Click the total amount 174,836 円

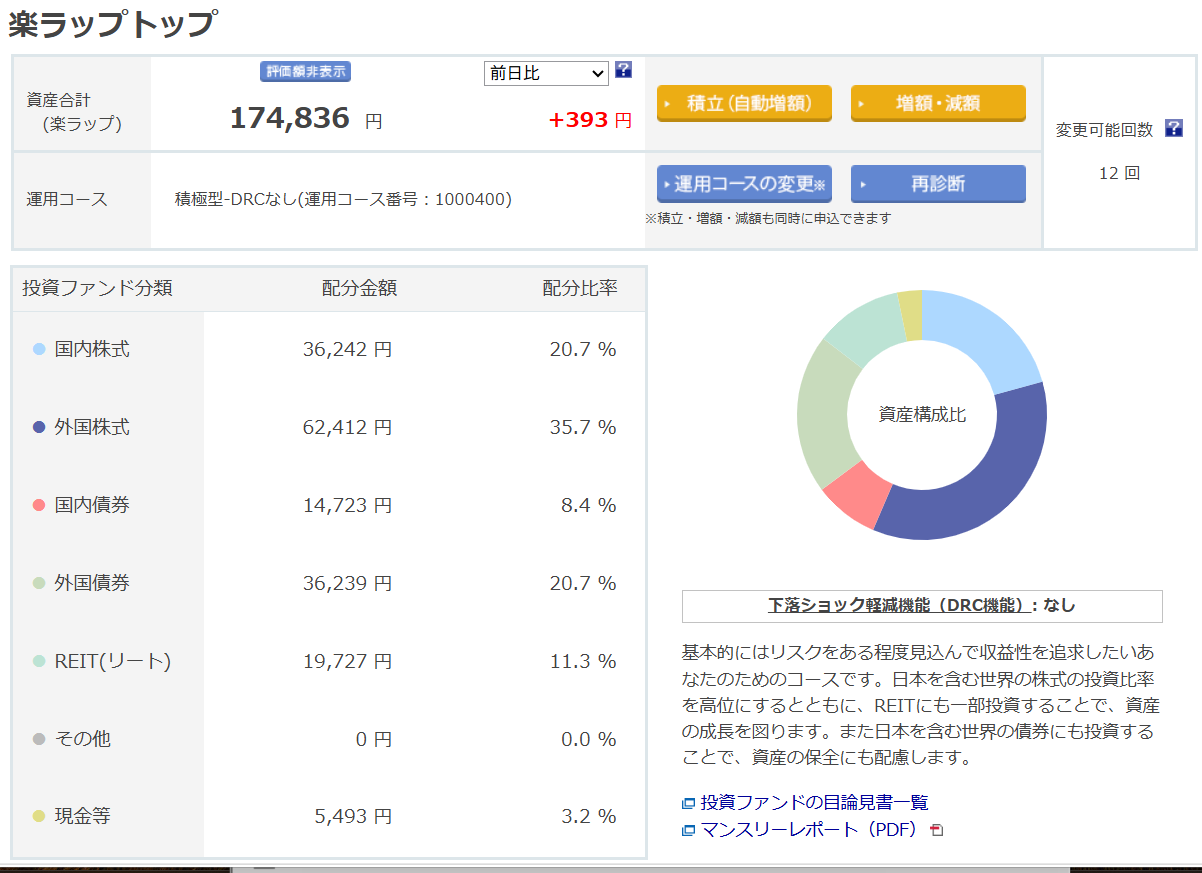[306, 119]
